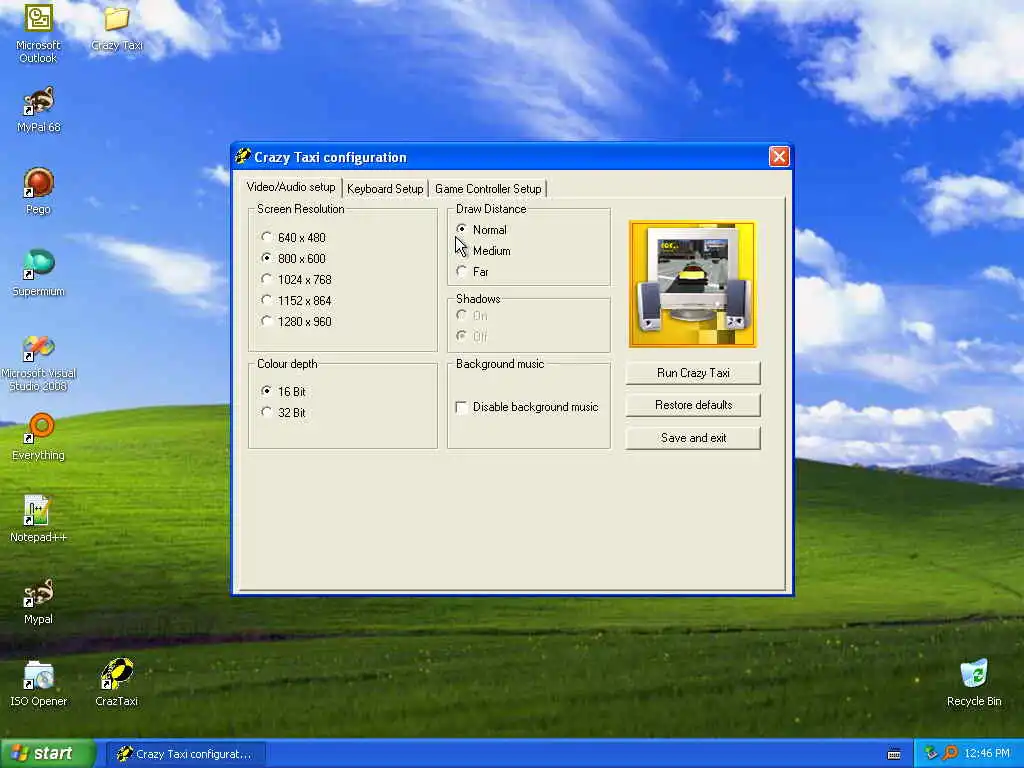This screenshot has width=1024, height=768.
Task: Click the Crazy Taxi title bar icon
Action: [x=243, y=157]
